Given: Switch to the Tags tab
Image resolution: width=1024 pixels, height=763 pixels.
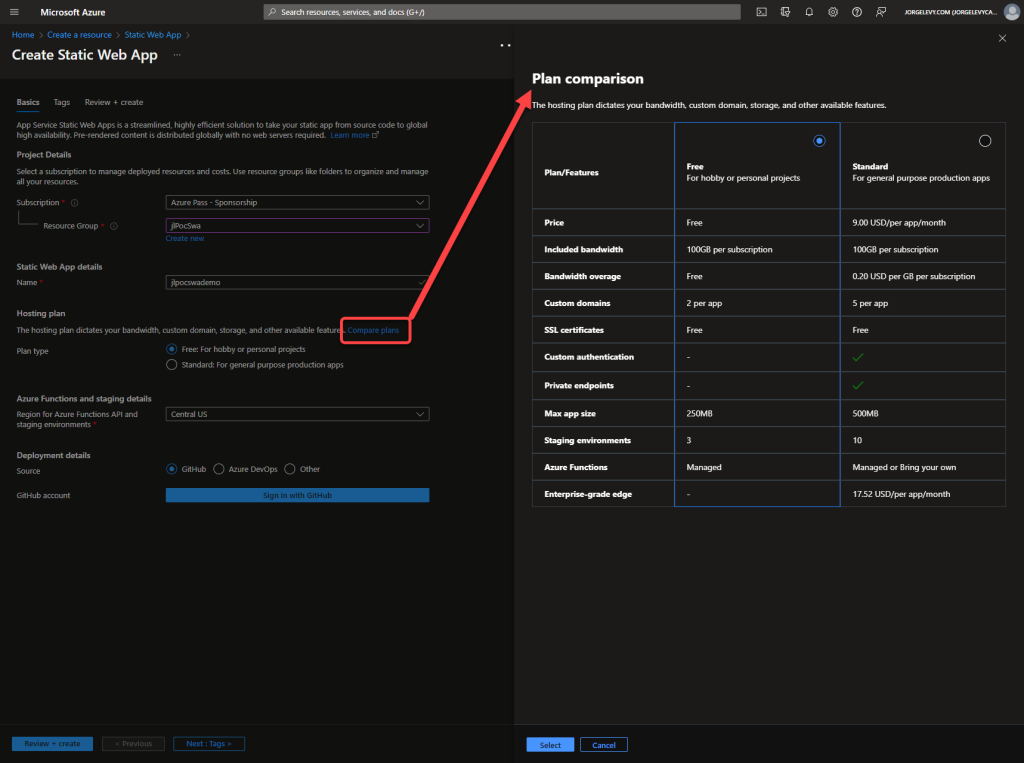Looking at the screenshot, I should pyautogui.click(x=61, y=102).
